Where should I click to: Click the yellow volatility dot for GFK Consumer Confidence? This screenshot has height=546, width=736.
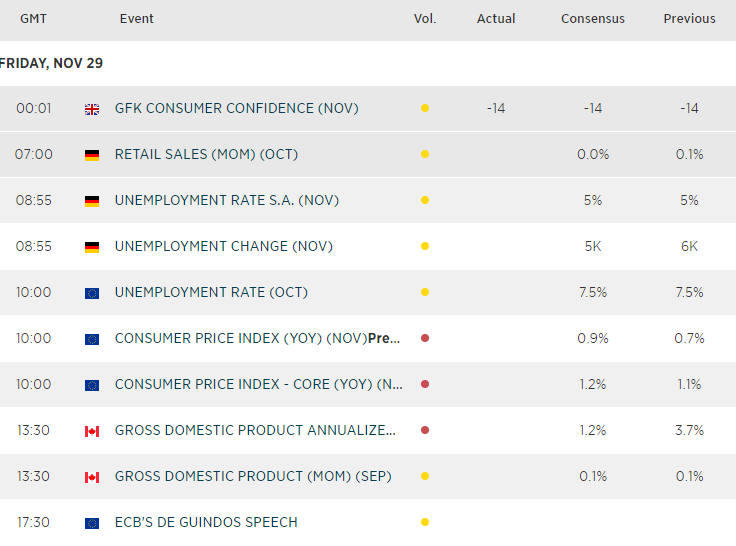point(425,109)
